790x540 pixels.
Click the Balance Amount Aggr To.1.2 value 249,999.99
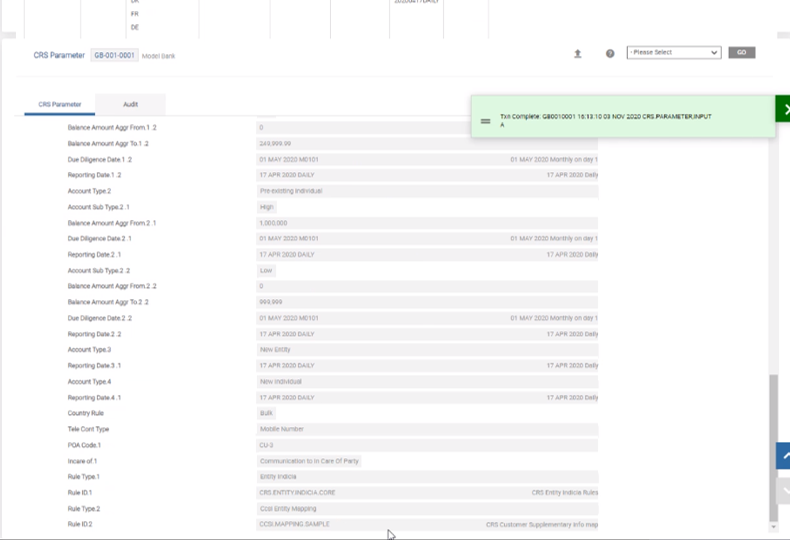pyautogui.click(x=427, y=144)
